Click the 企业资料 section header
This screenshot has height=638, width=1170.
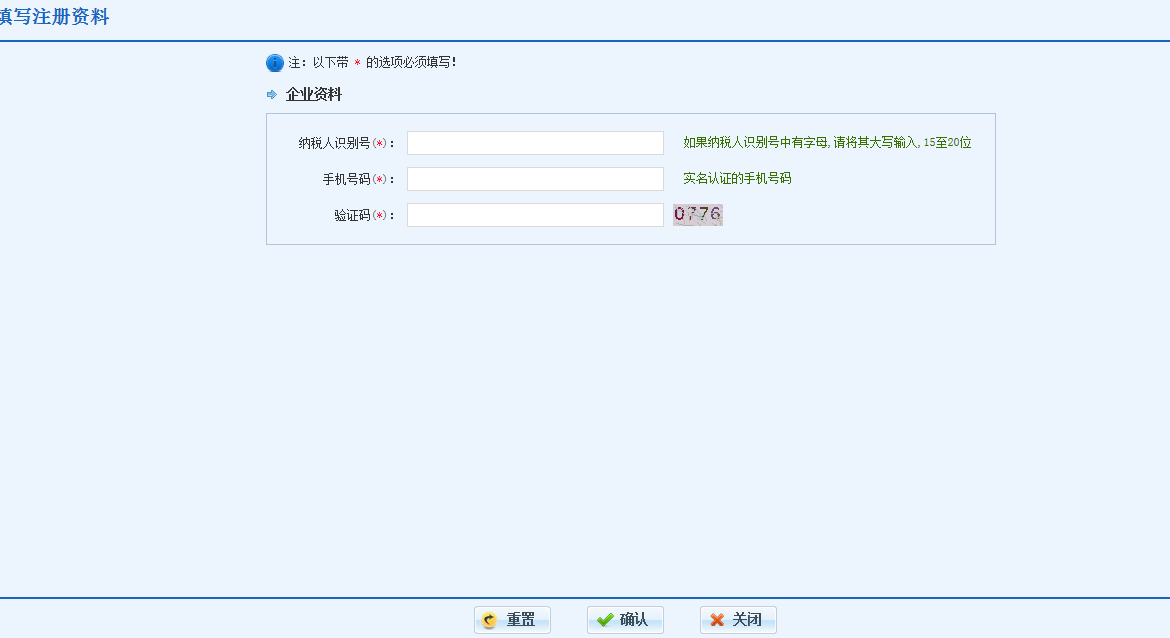click(312, 94)
